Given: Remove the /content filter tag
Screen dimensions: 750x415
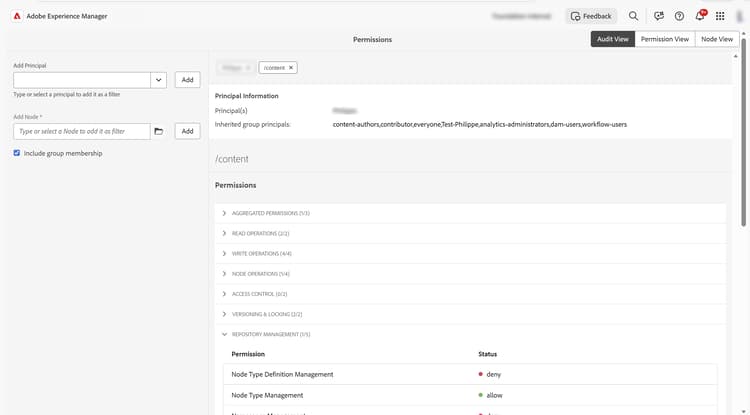Looking at the screenshot, I should (290, 67).
